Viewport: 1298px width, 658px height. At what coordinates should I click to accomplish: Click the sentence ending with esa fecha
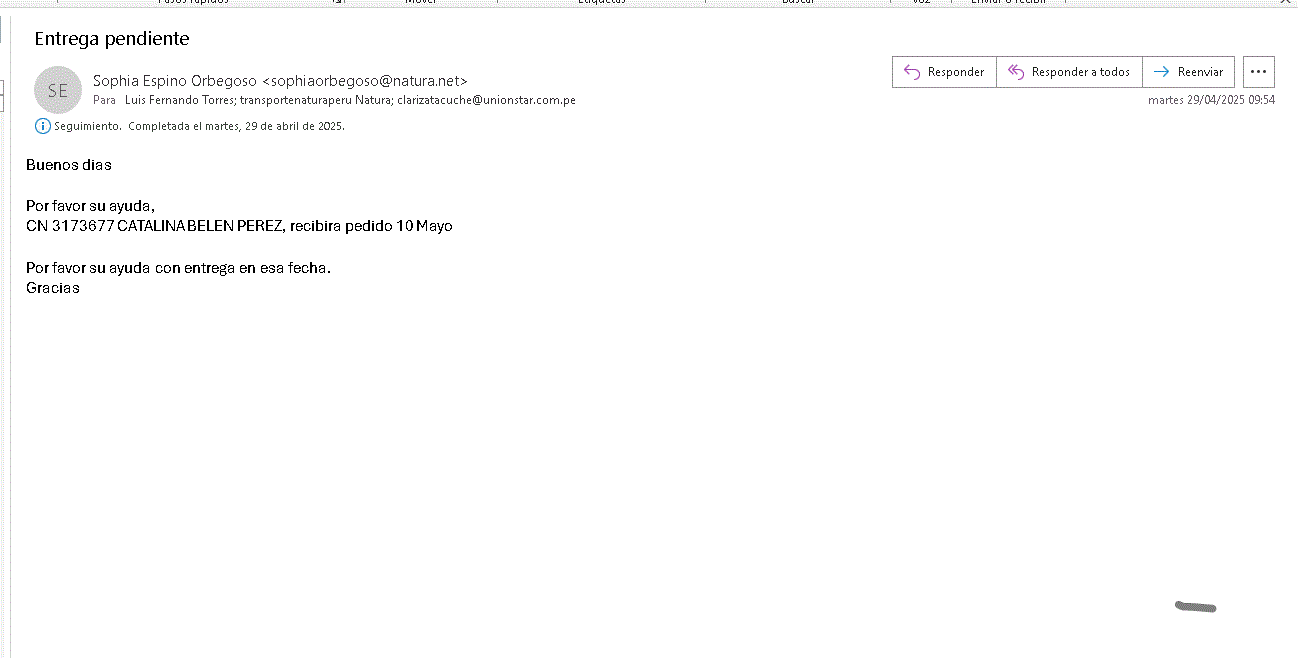point(178,268)
